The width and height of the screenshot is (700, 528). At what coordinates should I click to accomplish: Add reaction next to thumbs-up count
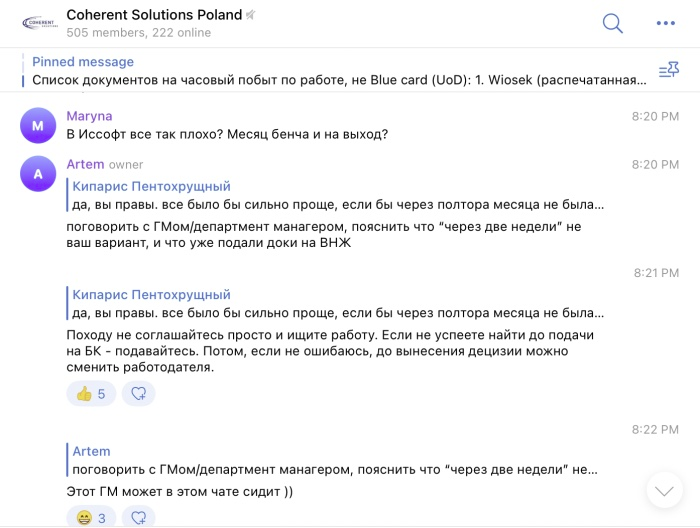tap(139, 394)
